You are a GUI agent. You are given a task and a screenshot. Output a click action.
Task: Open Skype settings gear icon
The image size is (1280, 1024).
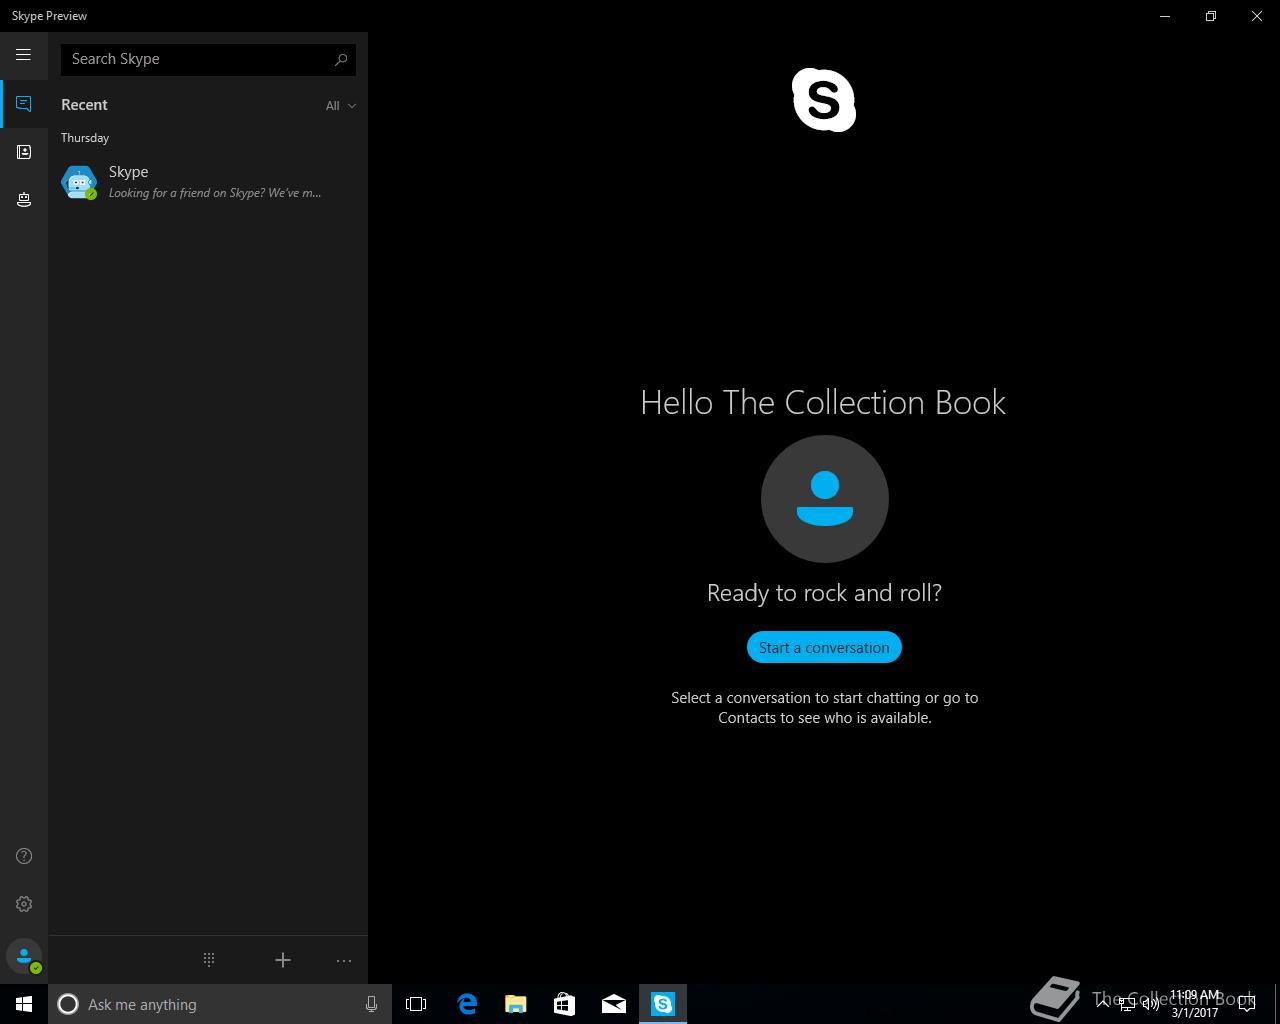(x=24, y=904)
